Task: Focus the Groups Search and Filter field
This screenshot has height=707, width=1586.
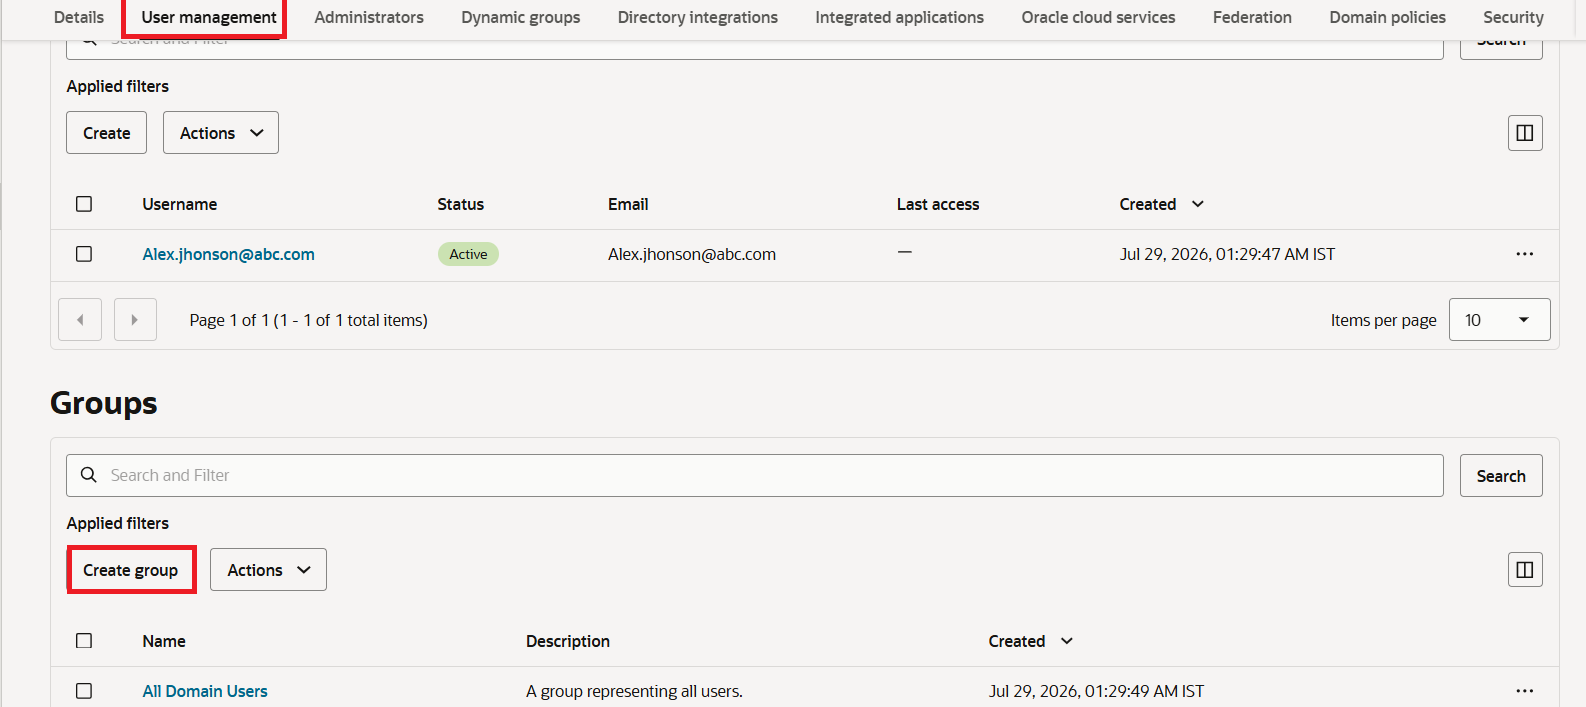Action: coord(755,475)
